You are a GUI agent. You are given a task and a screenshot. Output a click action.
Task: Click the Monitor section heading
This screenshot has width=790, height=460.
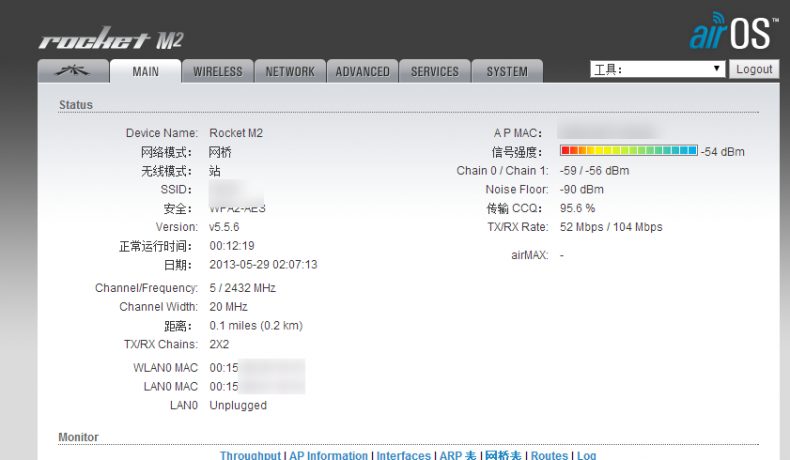point(79,437)
